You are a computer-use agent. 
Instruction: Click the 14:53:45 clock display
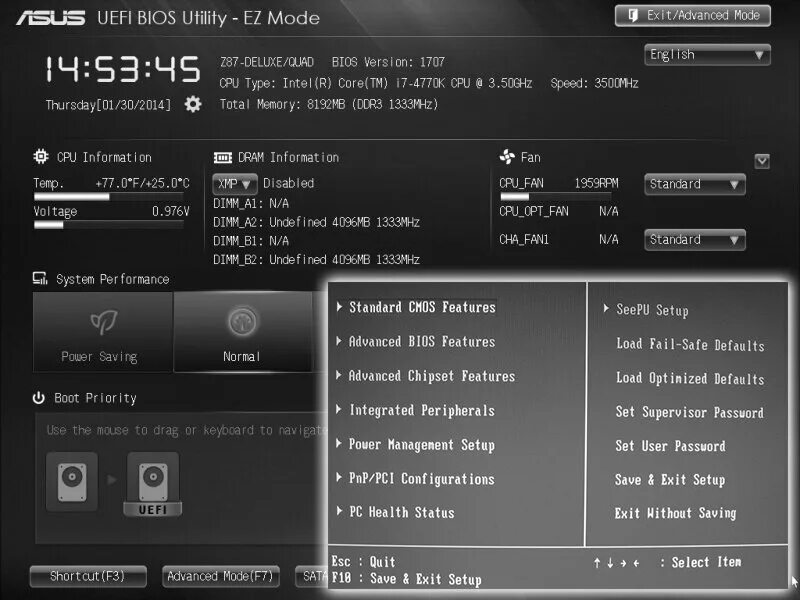tap(123, 69)
